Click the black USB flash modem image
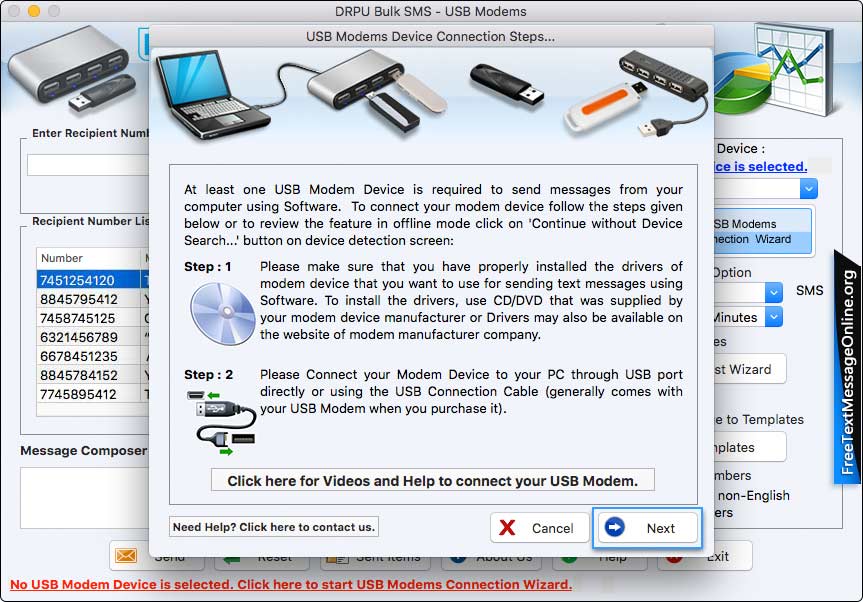Viewport: 863px width, 602px height. point(506,84)
